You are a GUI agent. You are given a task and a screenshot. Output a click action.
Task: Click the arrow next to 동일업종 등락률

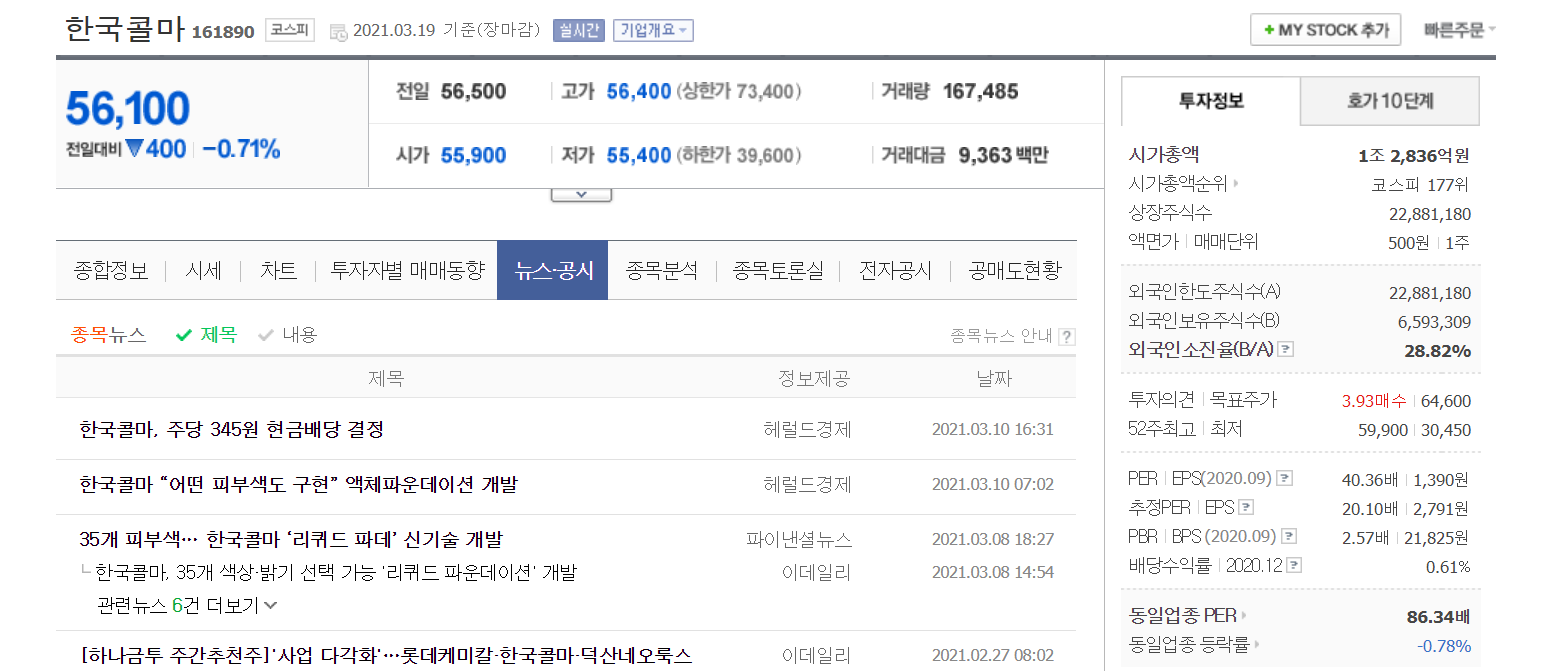[x=1256, y=645]
